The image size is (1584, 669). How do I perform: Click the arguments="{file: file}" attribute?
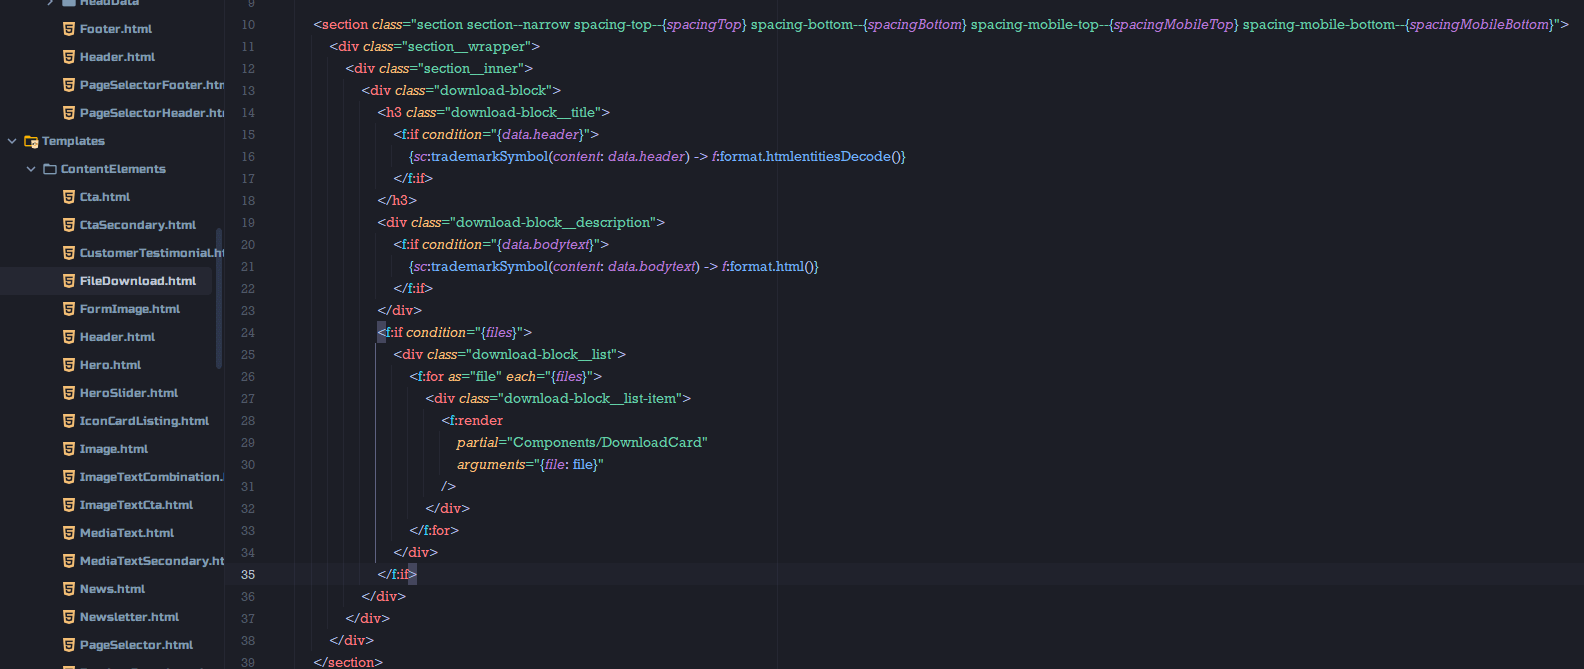[530, 465]
